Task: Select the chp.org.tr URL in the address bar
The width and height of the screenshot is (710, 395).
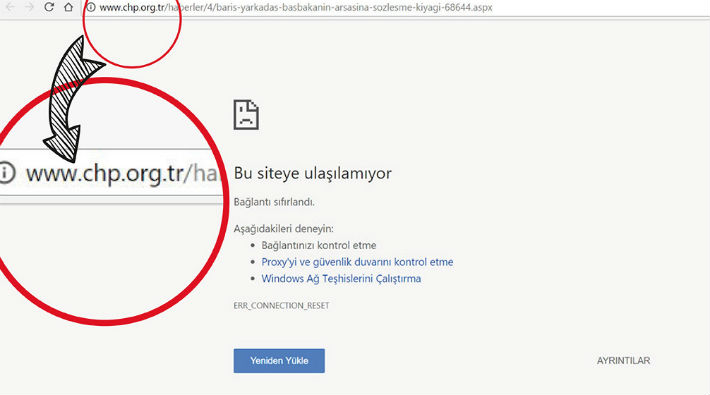Action: (296, 7)
